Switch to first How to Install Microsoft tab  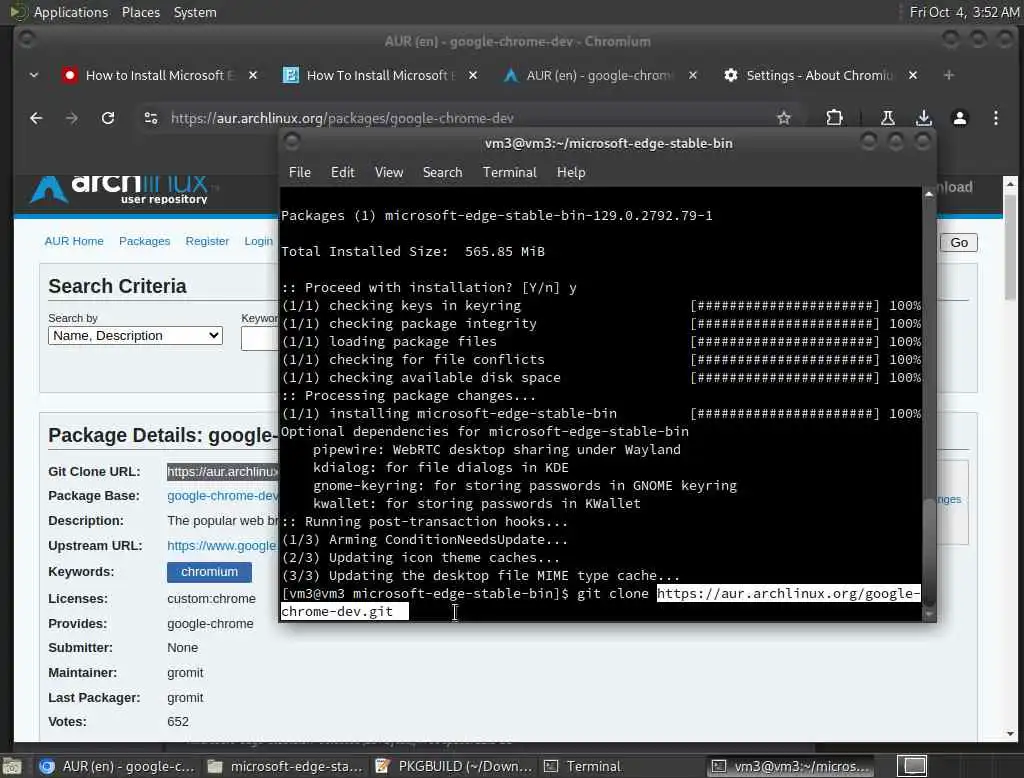click(159, 76)
